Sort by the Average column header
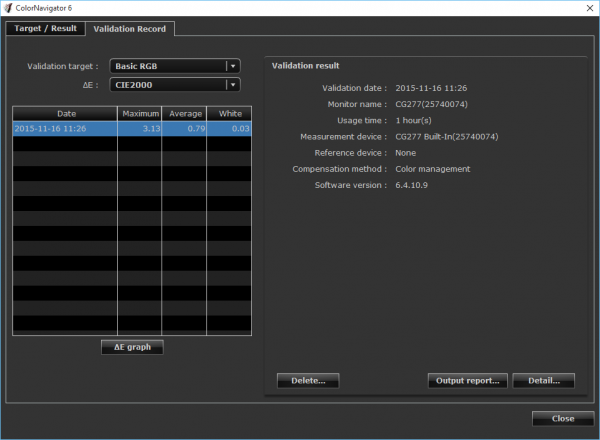The height and width of the screenshot is (440, 600). 184,114
